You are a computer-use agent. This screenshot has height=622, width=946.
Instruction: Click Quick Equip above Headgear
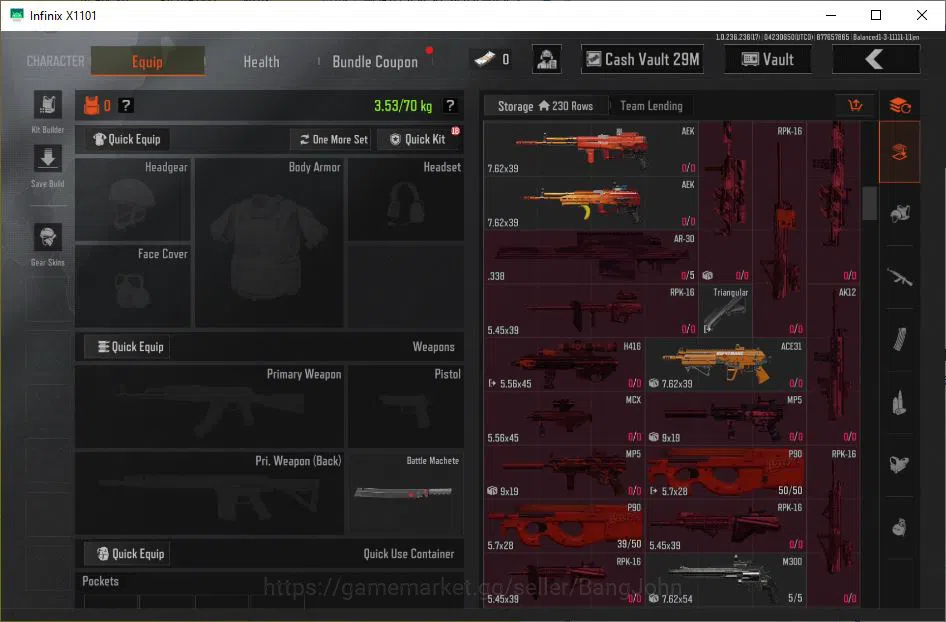click(127, 139)
